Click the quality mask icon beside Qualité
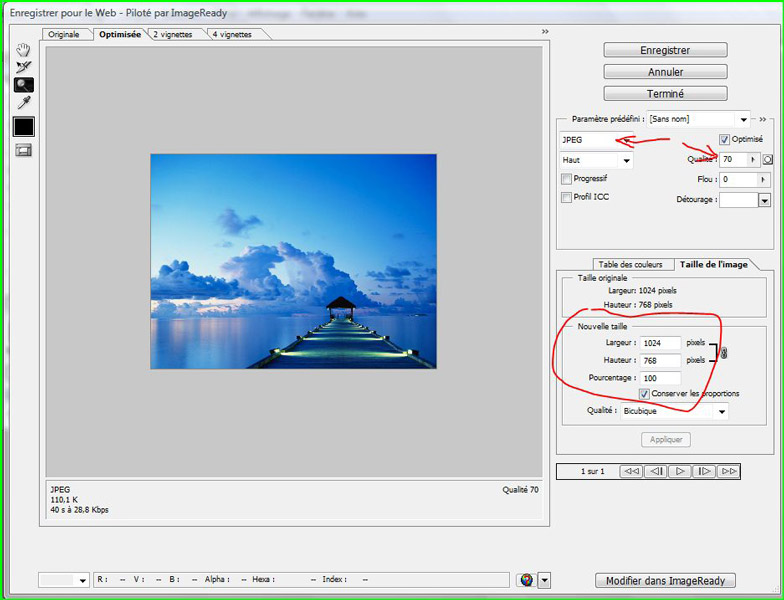784x600 pixels. [768, 159]
